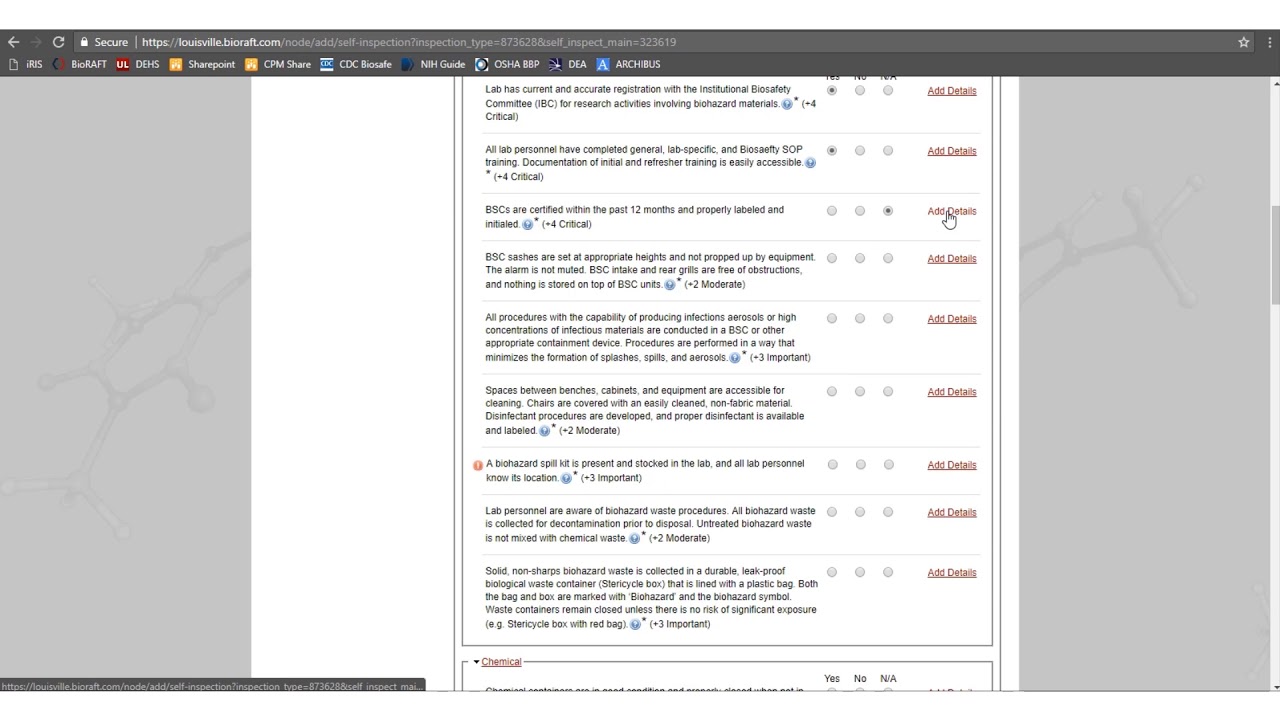Click scrollbar down arrow at bottom
Image resolution: width=1280 pixels, height=720 pixels.
pyautogui.click(x=1275, y=686)
